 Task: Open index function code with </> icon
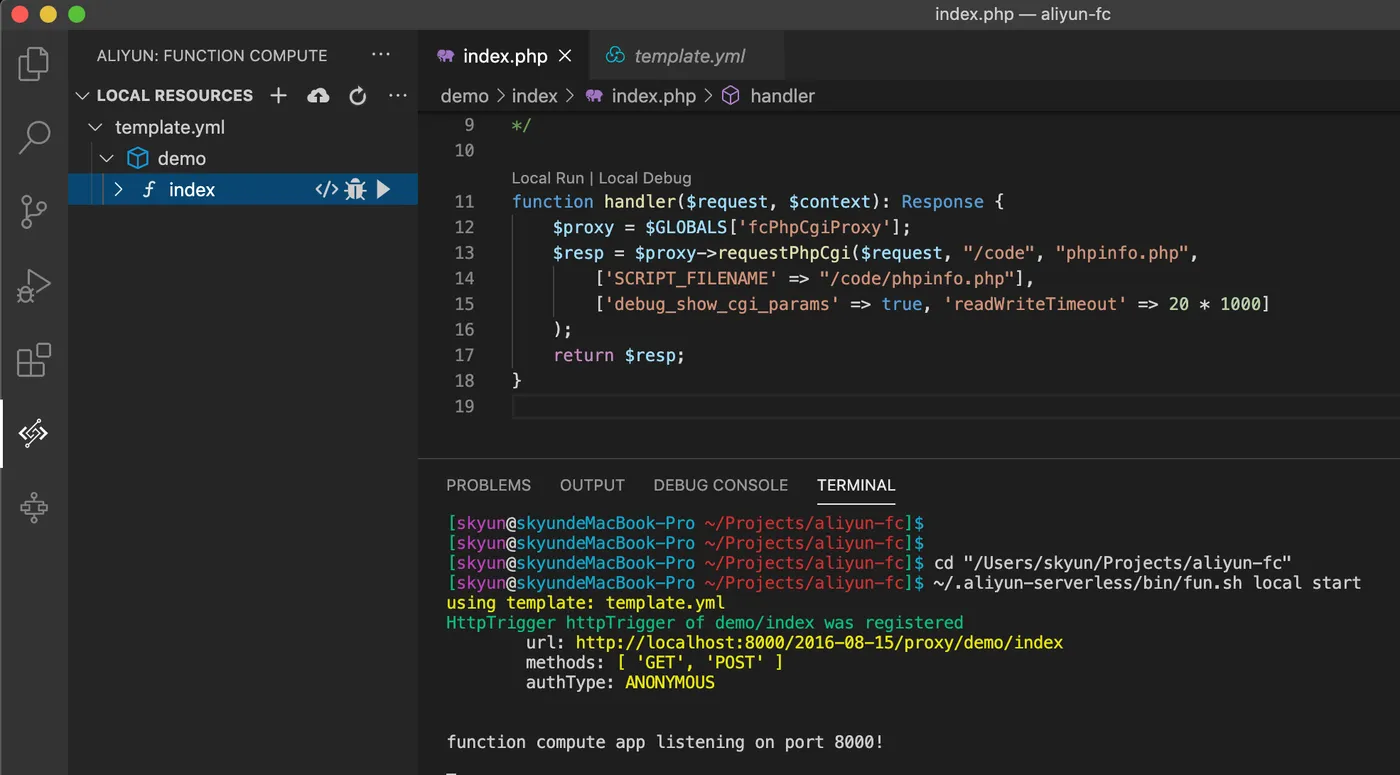tap(326, 189)
